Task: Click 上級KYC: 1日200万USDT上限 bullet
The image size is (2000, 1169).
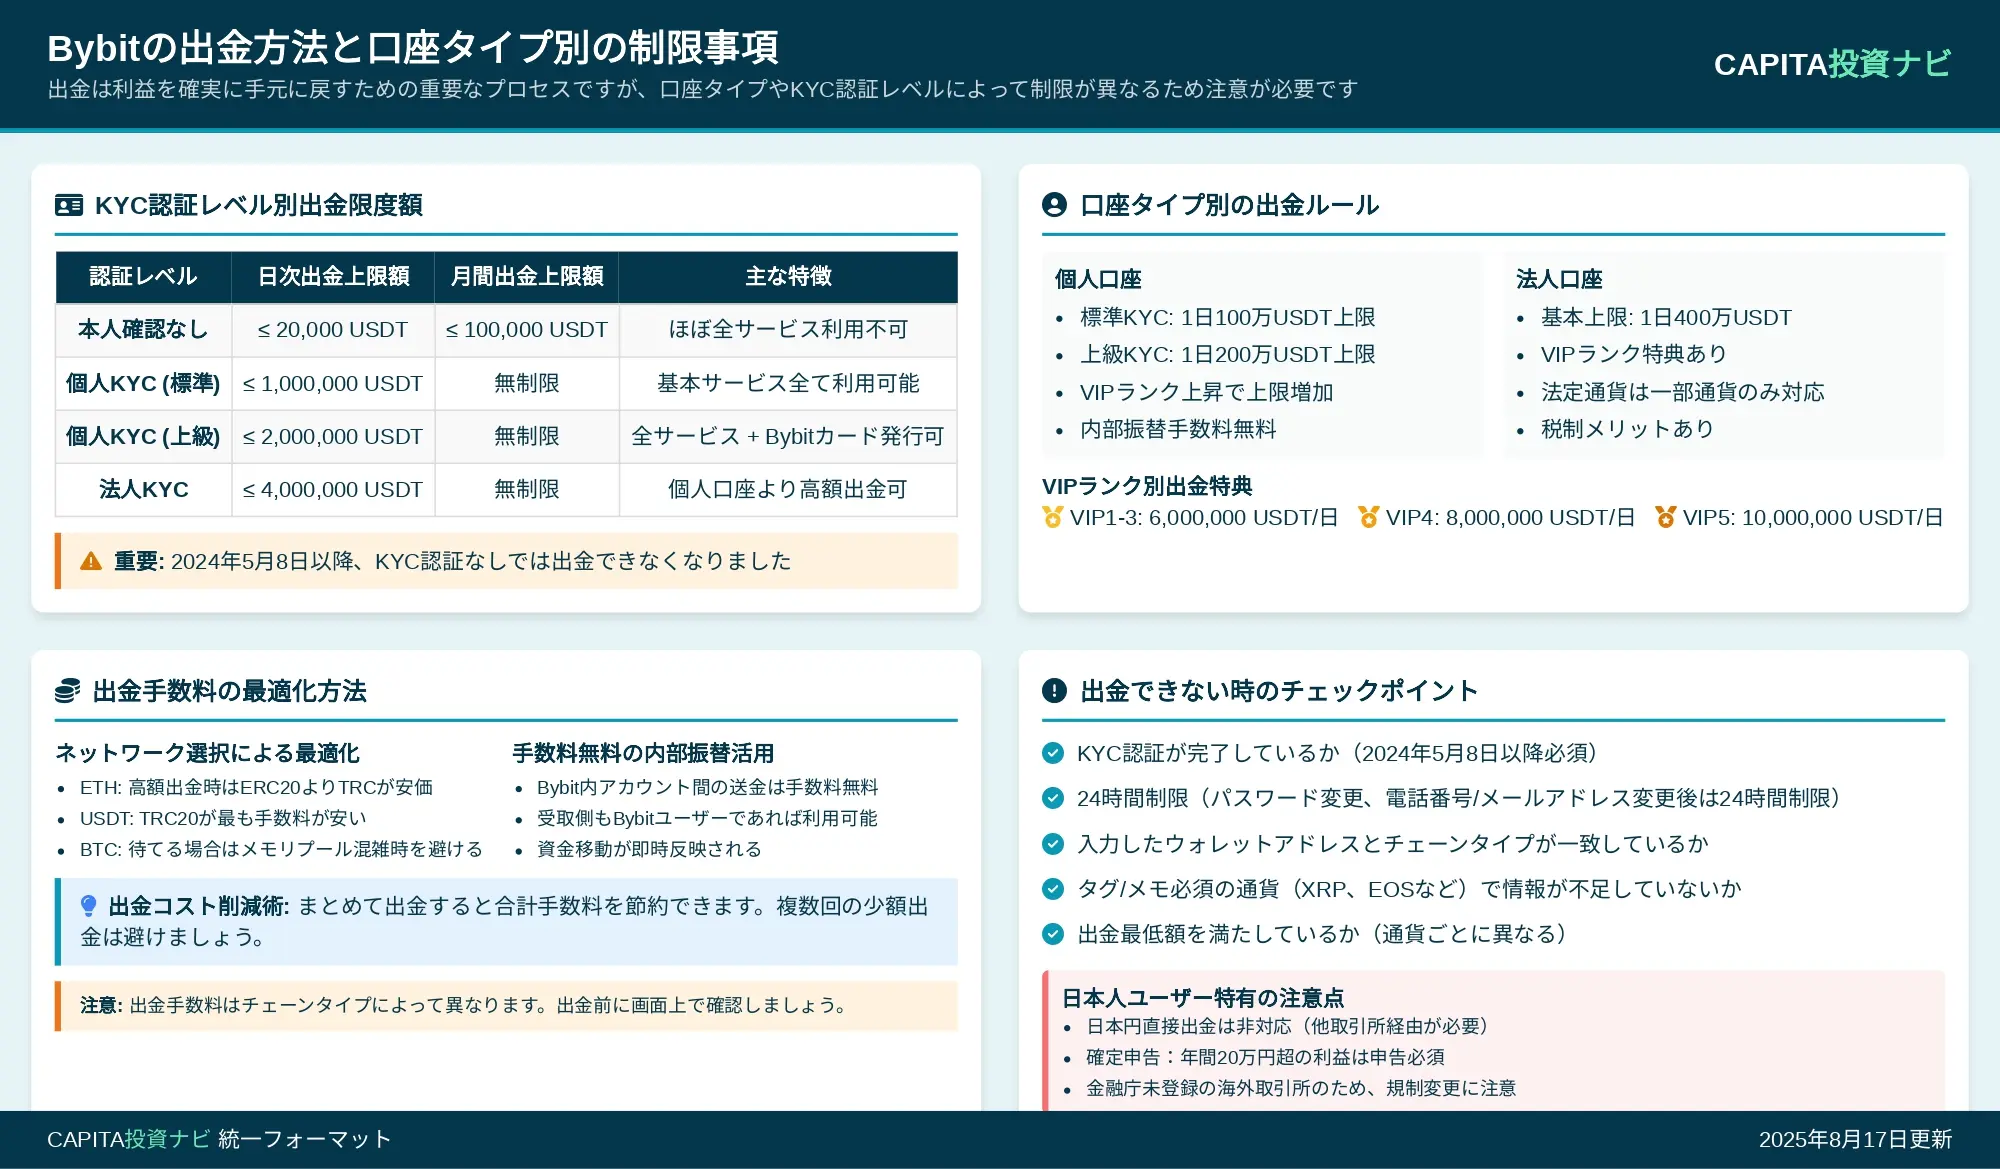Action: [x=1228, y=355]
